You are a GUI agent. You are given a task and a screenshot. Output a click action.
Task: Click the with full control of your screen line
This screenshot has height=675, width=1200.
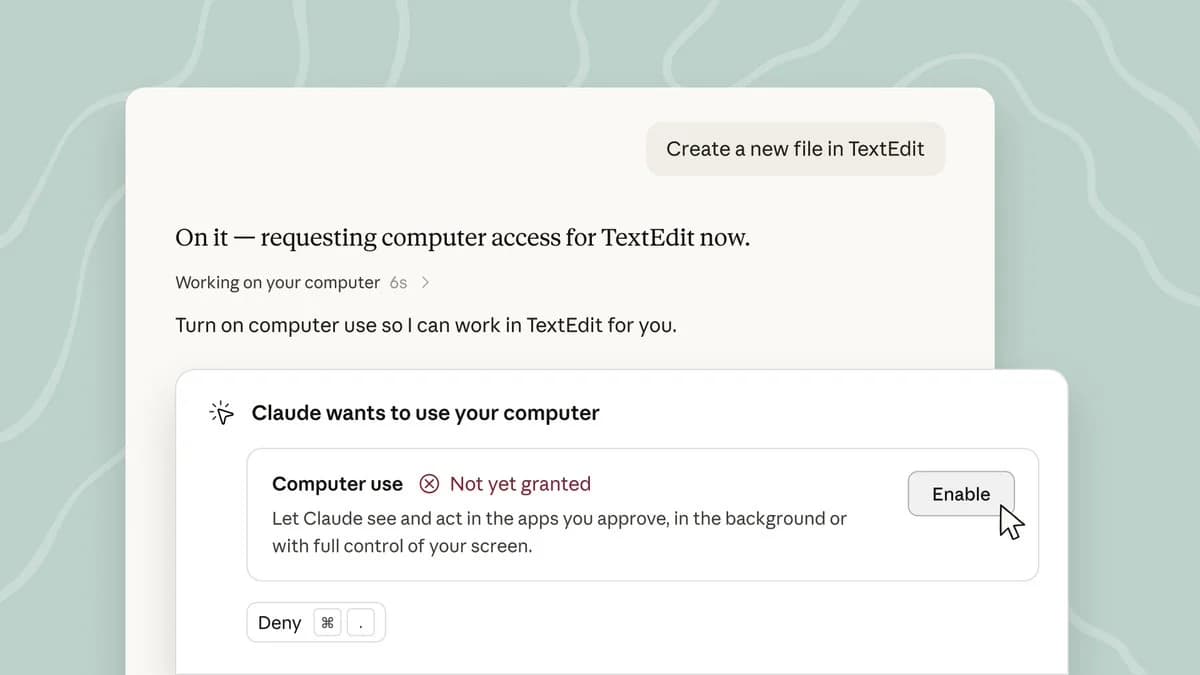402,547
